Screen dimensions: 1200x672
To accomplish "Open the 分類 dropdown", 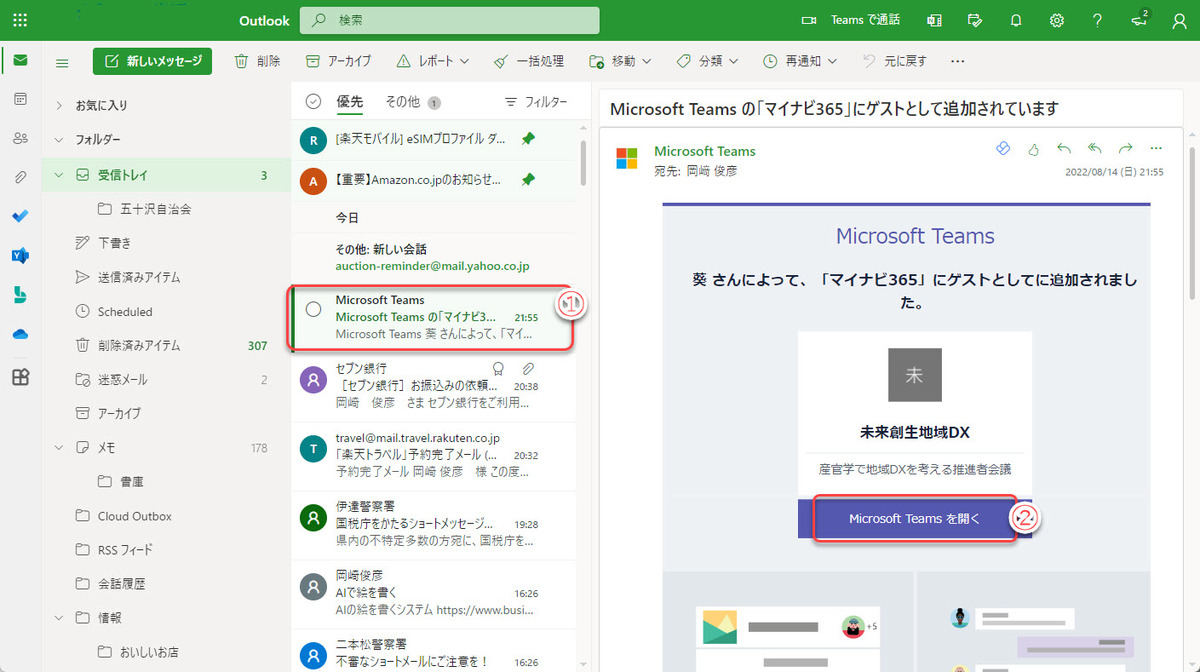I will tap(707, 61).
